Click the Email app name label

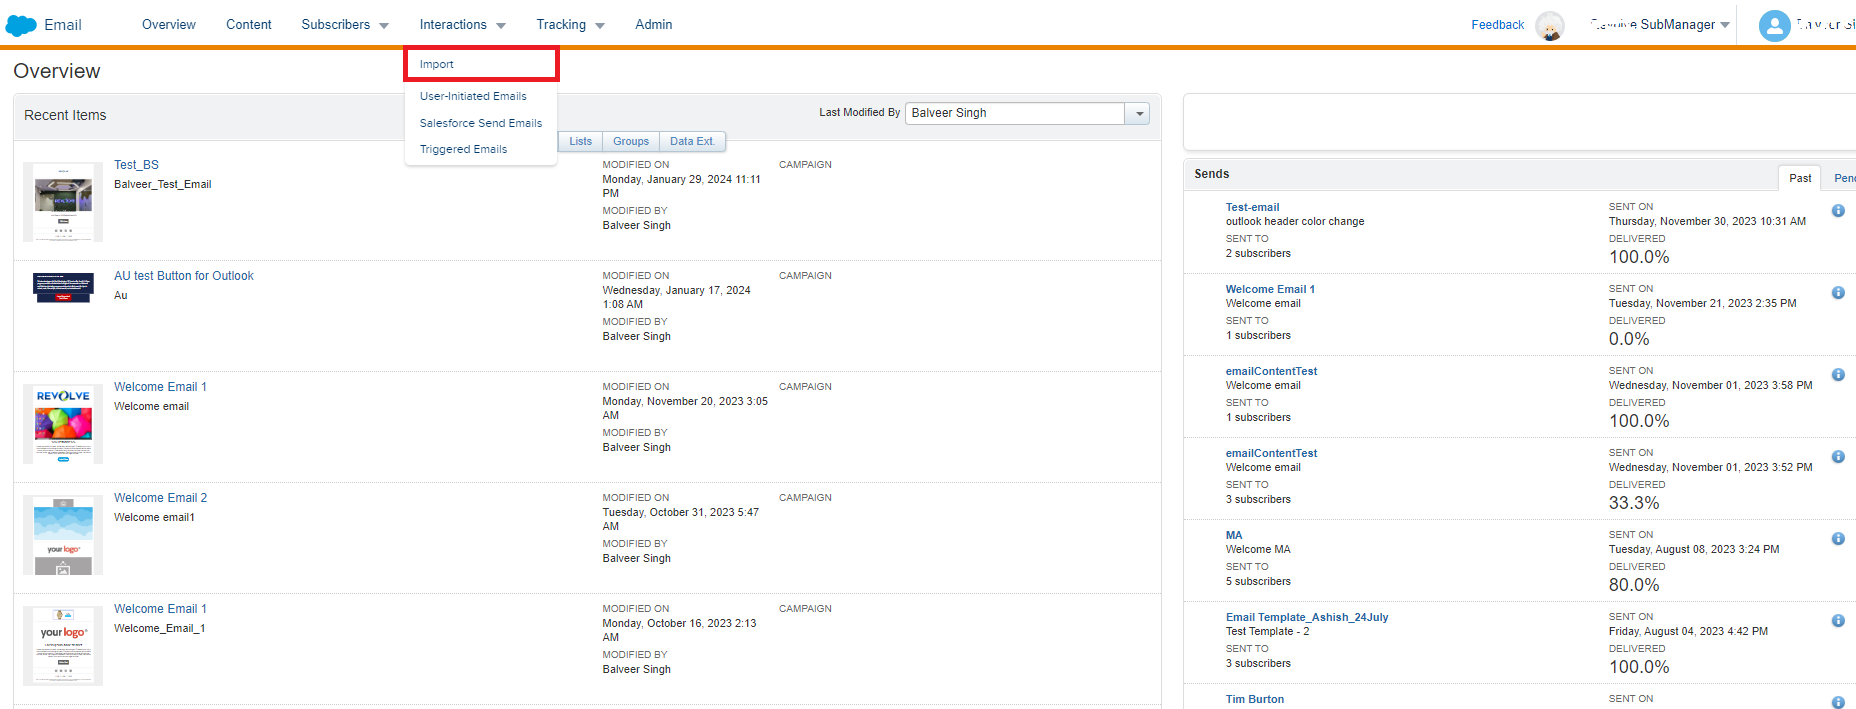[63, 25]
